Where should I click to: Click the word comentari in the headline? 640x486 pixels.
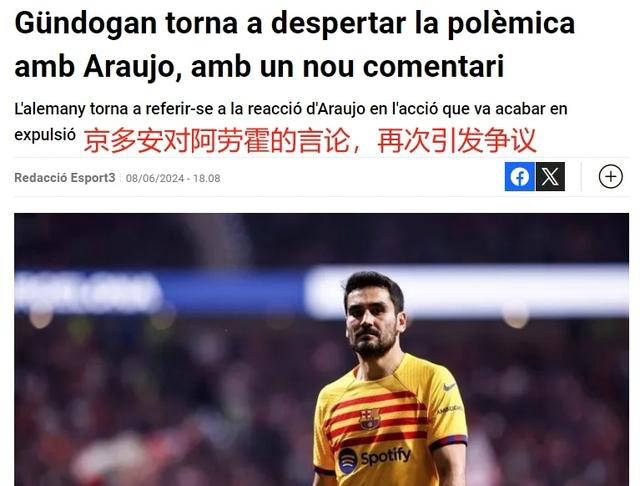coord(433,67)
